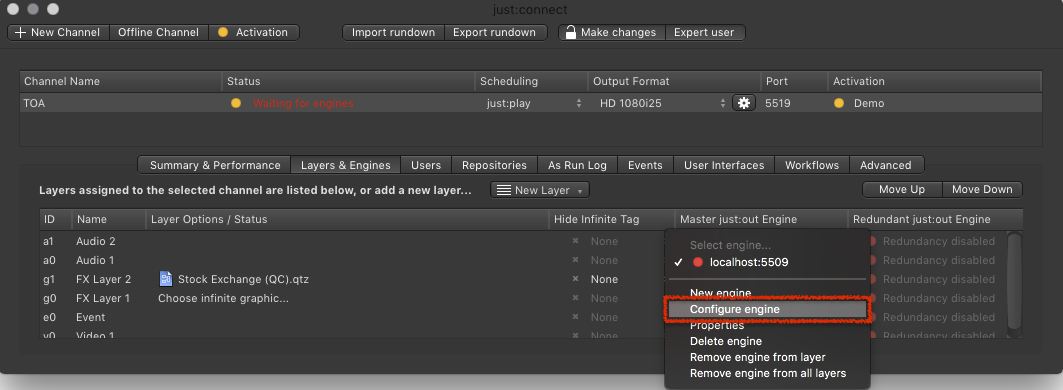
Task: Click the New Channel button
Action: click(58, 32)
